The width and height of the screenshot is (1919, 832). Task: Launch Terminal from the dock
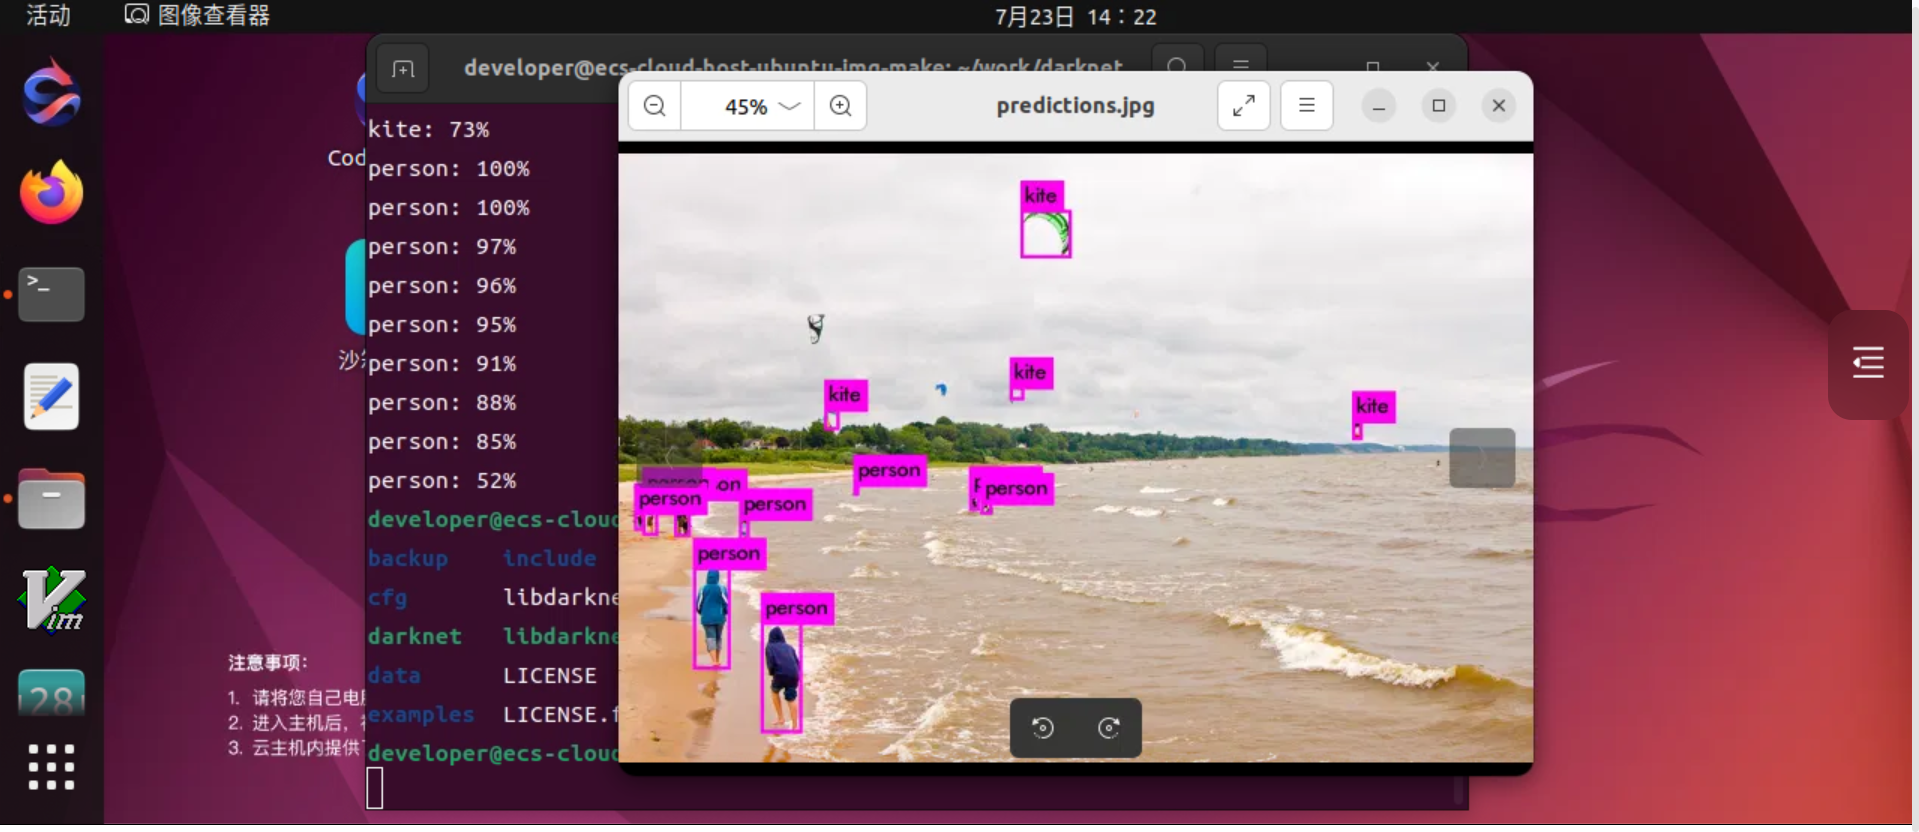51,294
